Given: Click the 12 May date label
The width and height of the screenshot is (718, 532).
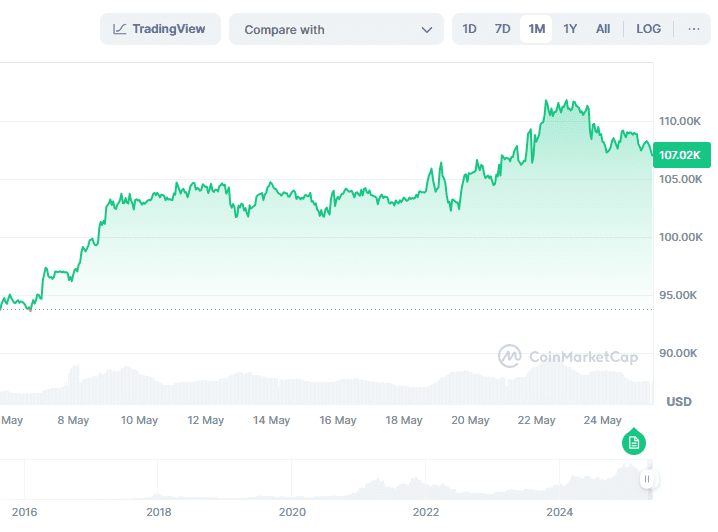Looking at the screenshot, I should click(206, 420).
